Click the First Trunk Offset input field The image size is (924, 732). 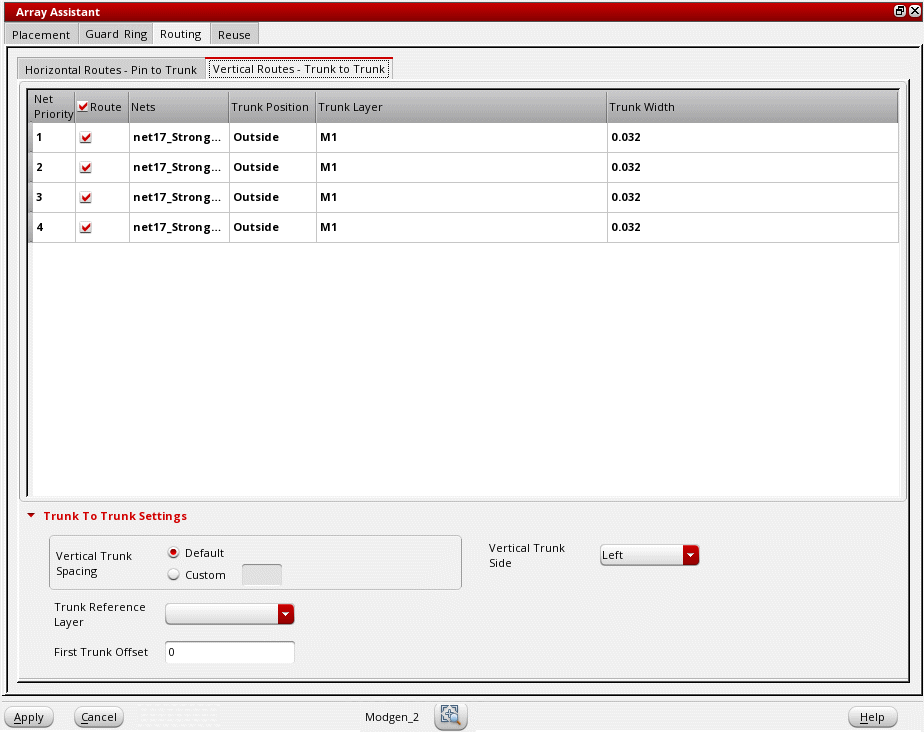click(229, 652)
